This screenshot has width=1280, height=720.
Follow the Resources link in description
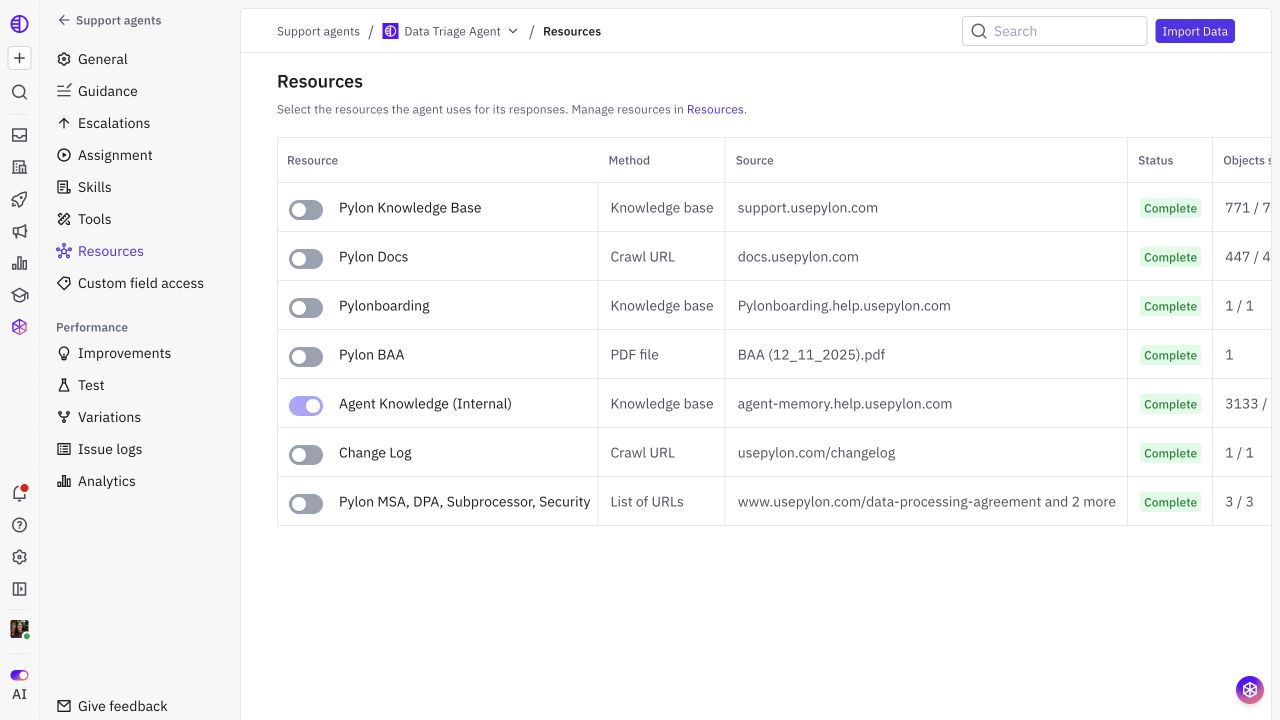pyautogui.click(x=715, y=109)
